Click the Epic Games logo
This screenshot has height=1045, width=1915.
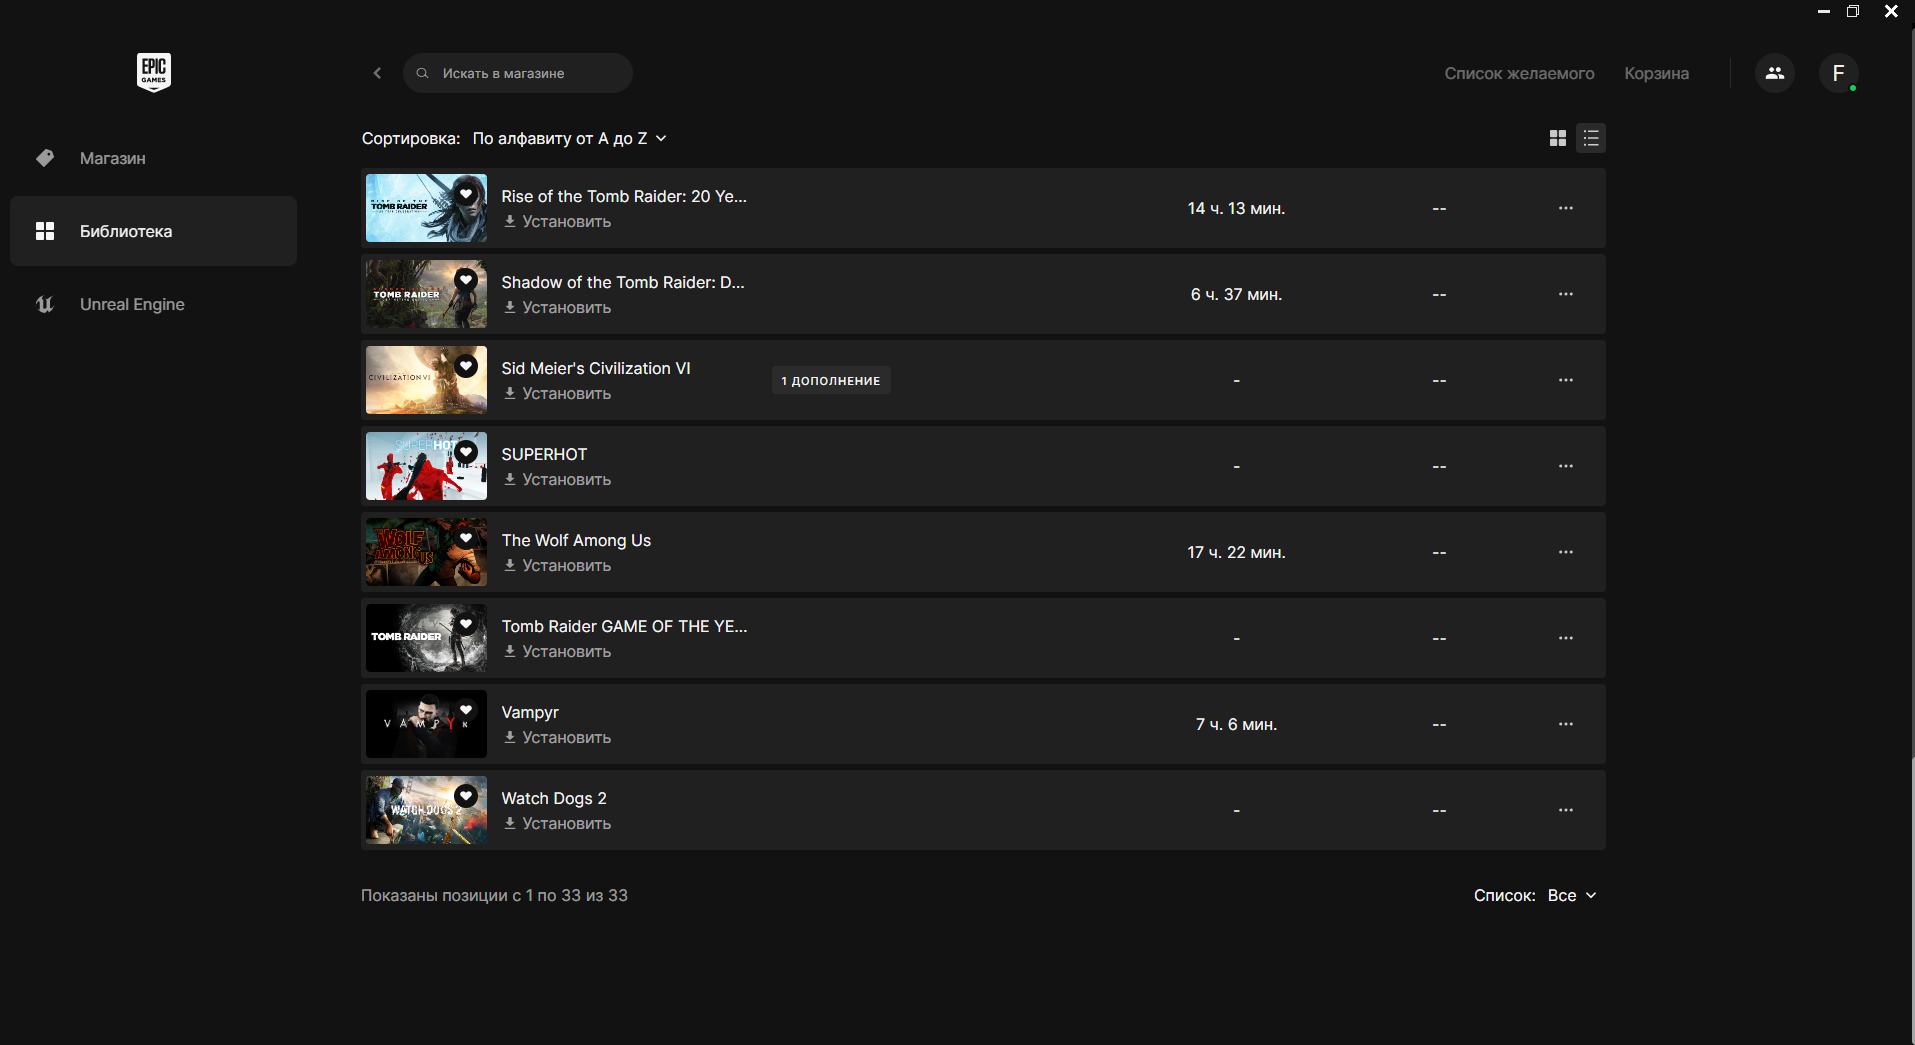coord(154,72)
